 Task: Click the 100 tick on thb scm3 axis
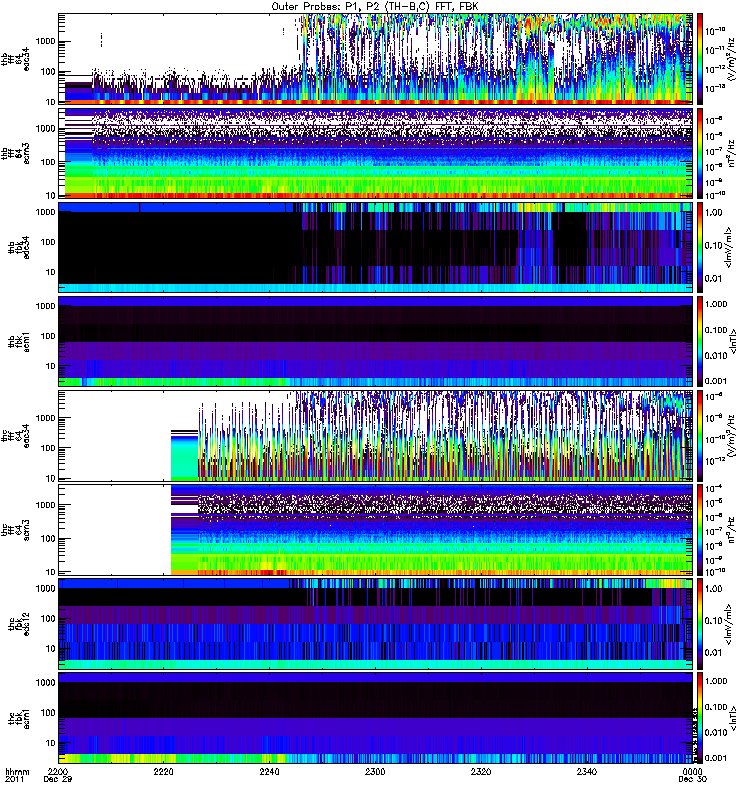[x=48, y=162]
